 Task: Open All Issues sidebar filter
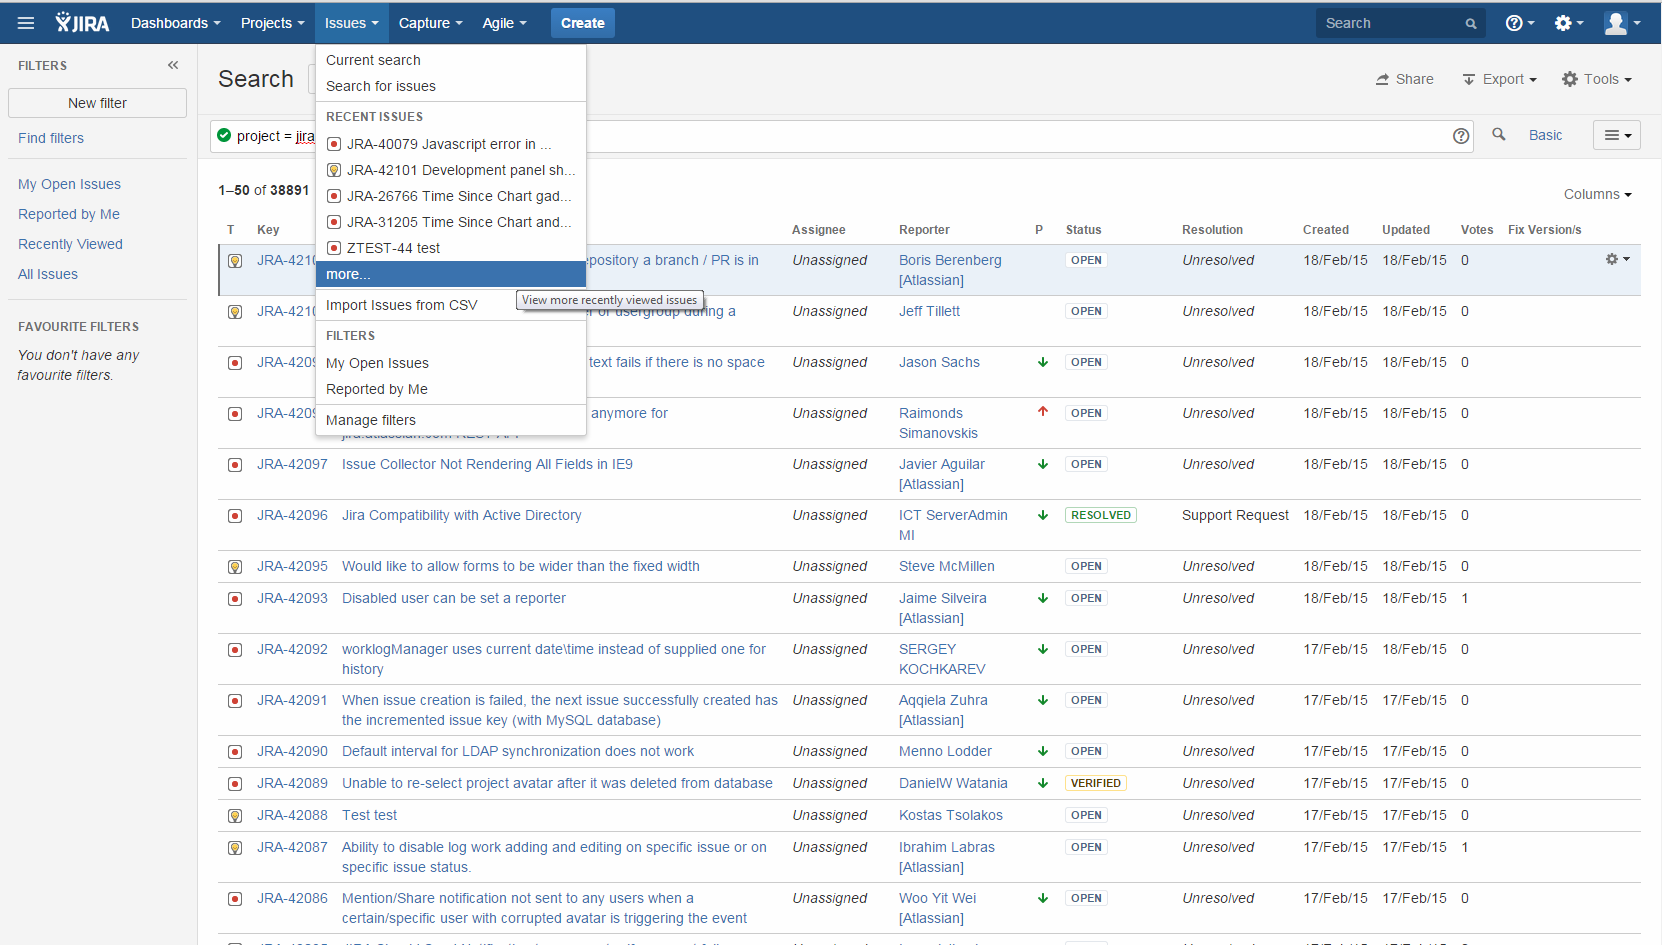[x=48, y=274]
